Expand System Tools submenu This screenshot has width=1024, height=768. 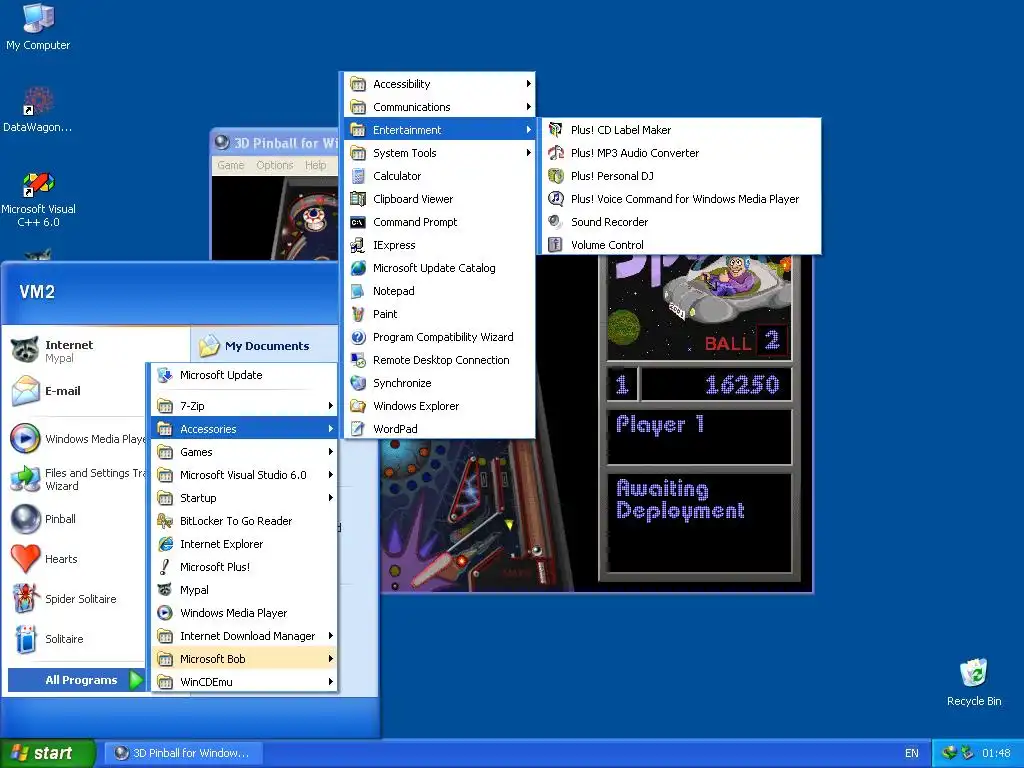pyautogui.click(x=440, y=153)
